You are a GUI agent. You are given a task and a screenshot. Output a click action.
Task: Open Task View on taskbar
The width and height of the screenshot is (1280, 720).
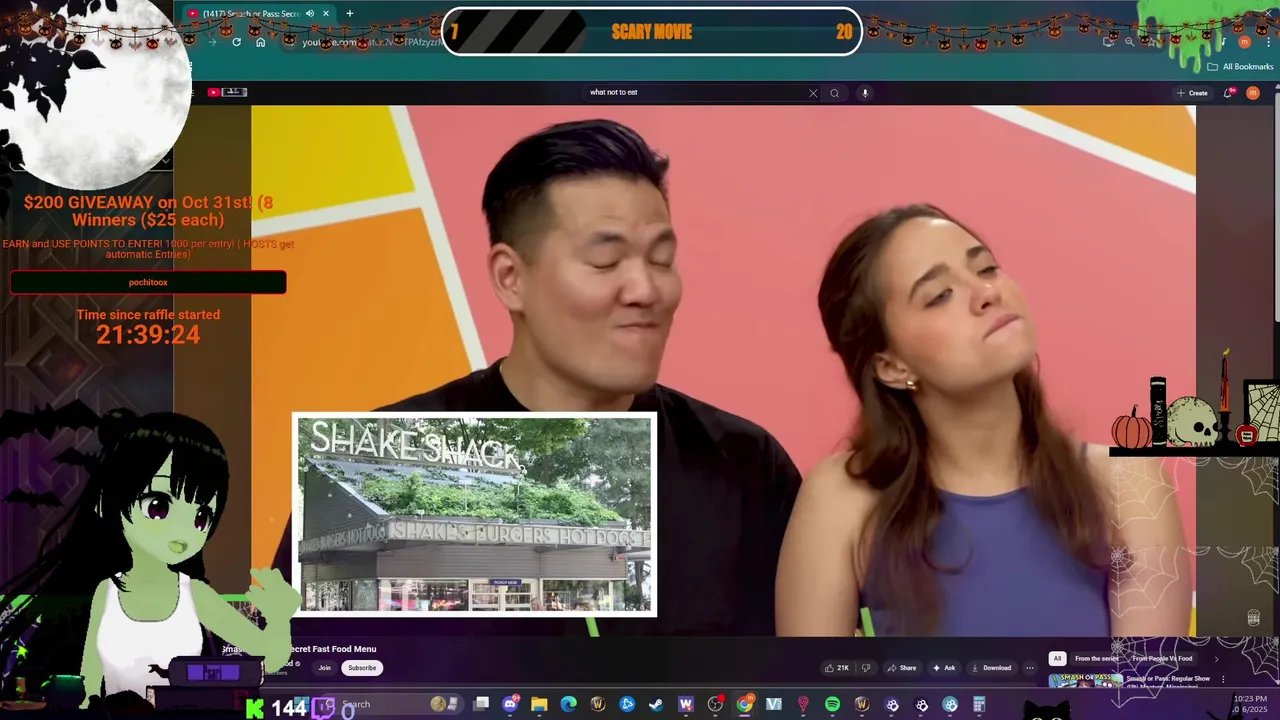[481, 704]
